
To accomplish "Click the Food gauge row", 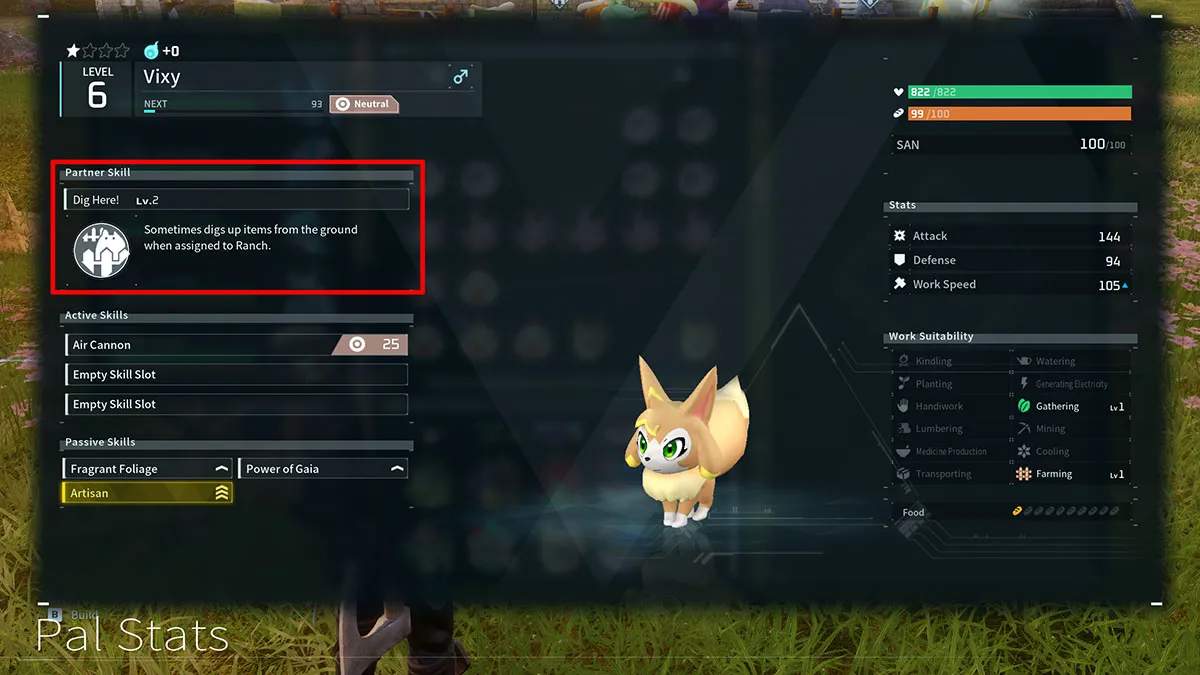I will [1011, 512].
